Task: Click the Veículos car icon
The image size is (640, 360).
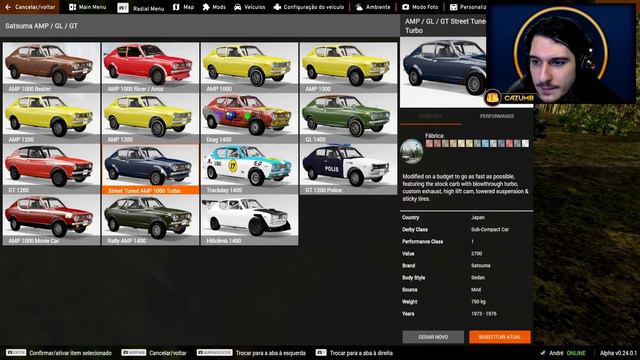Action: 238,7
